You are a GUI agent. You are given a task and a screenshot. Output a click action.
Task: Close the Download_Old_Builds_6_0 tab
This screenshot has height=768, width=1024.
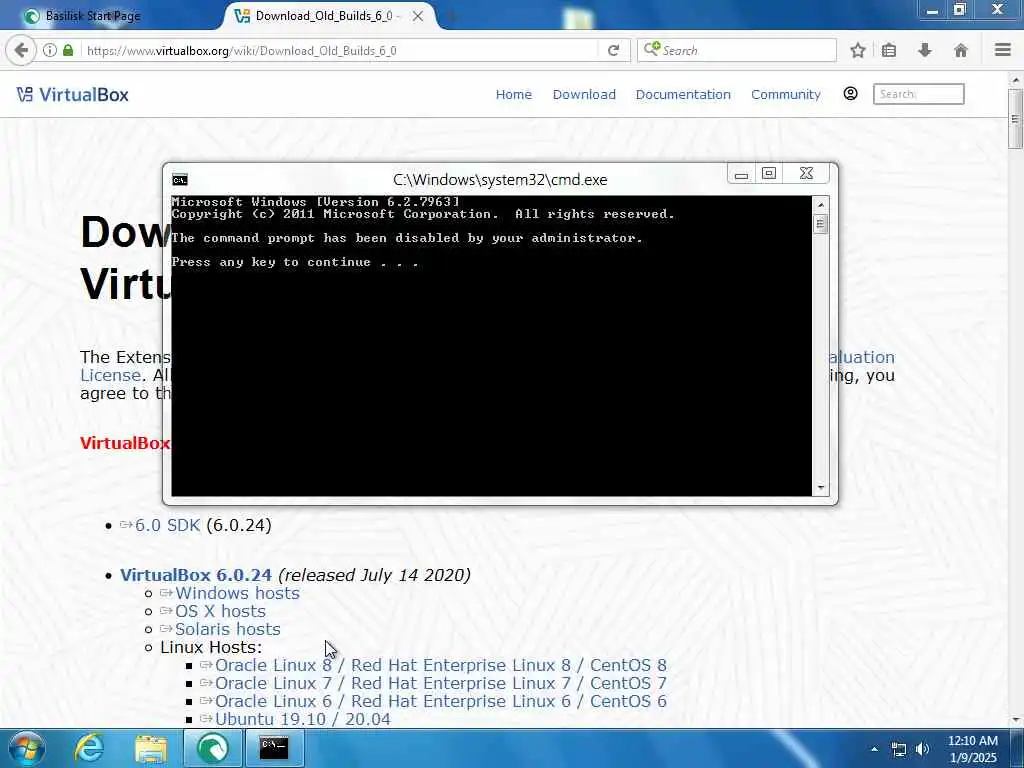pos(418,16)
